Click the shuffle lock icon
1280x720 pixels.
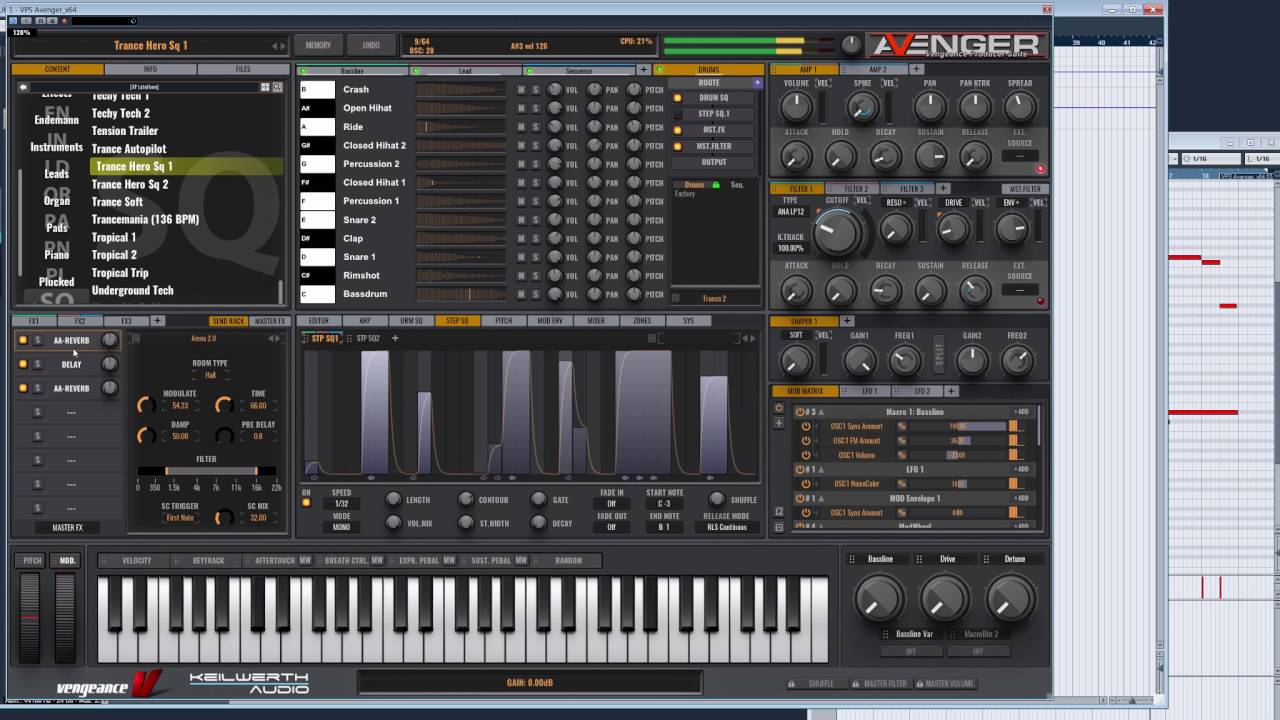[792, 684]
